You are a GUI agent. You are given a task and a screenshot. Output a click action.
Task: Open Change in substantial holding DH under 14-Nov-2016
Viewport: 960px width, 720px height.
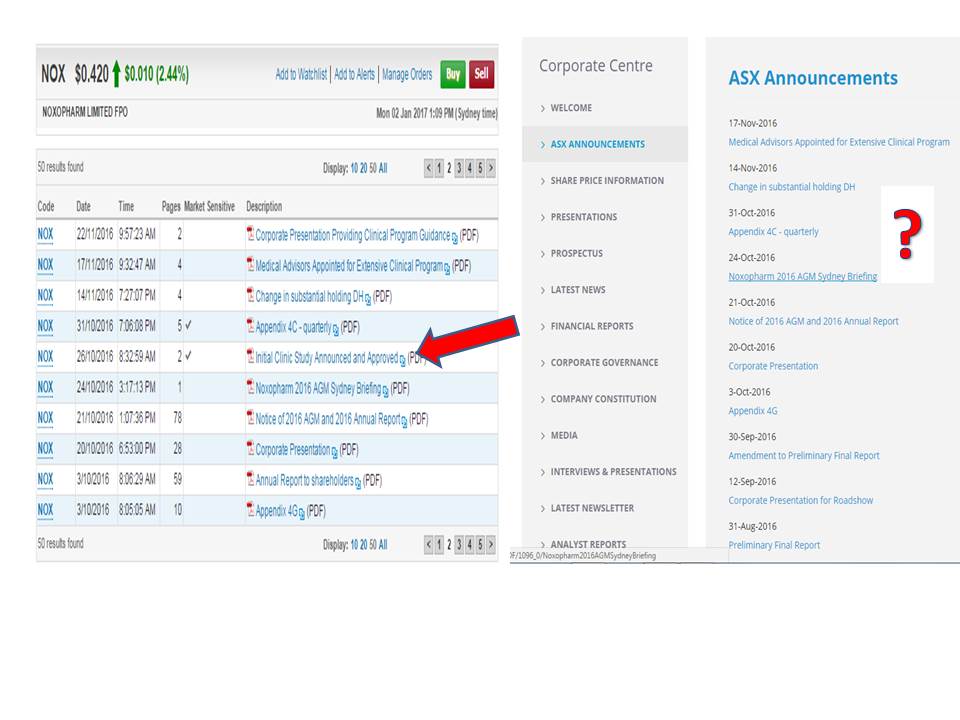point(792,187)
